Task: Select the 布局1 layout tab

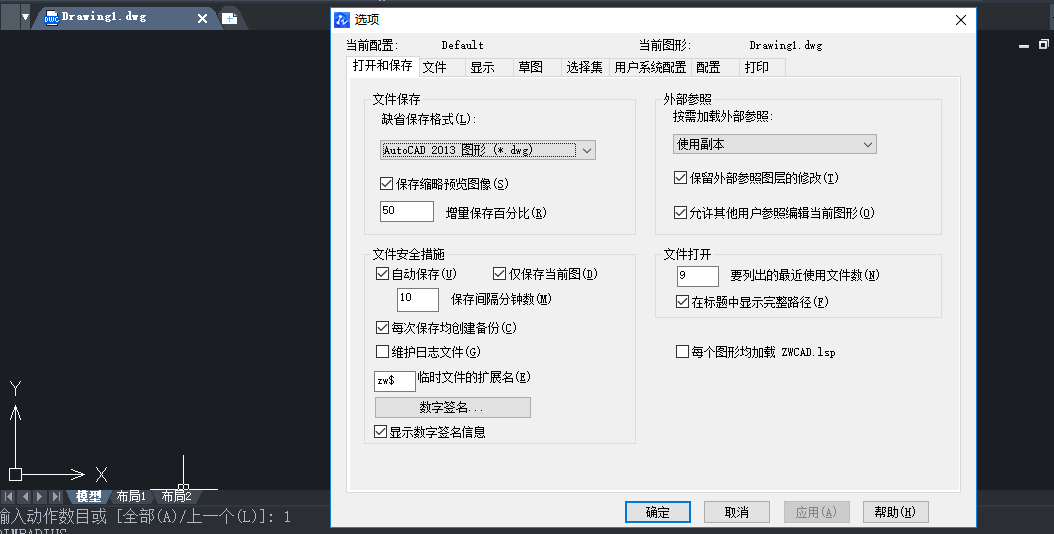Action: coord(131,496)
